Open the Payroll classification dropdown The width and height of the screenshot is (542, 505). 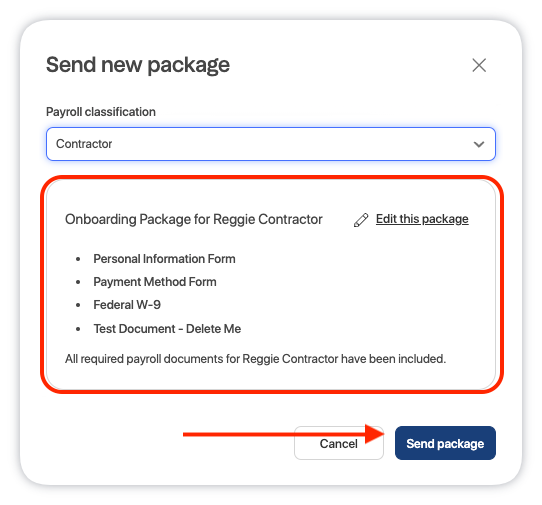coord(271,144)
